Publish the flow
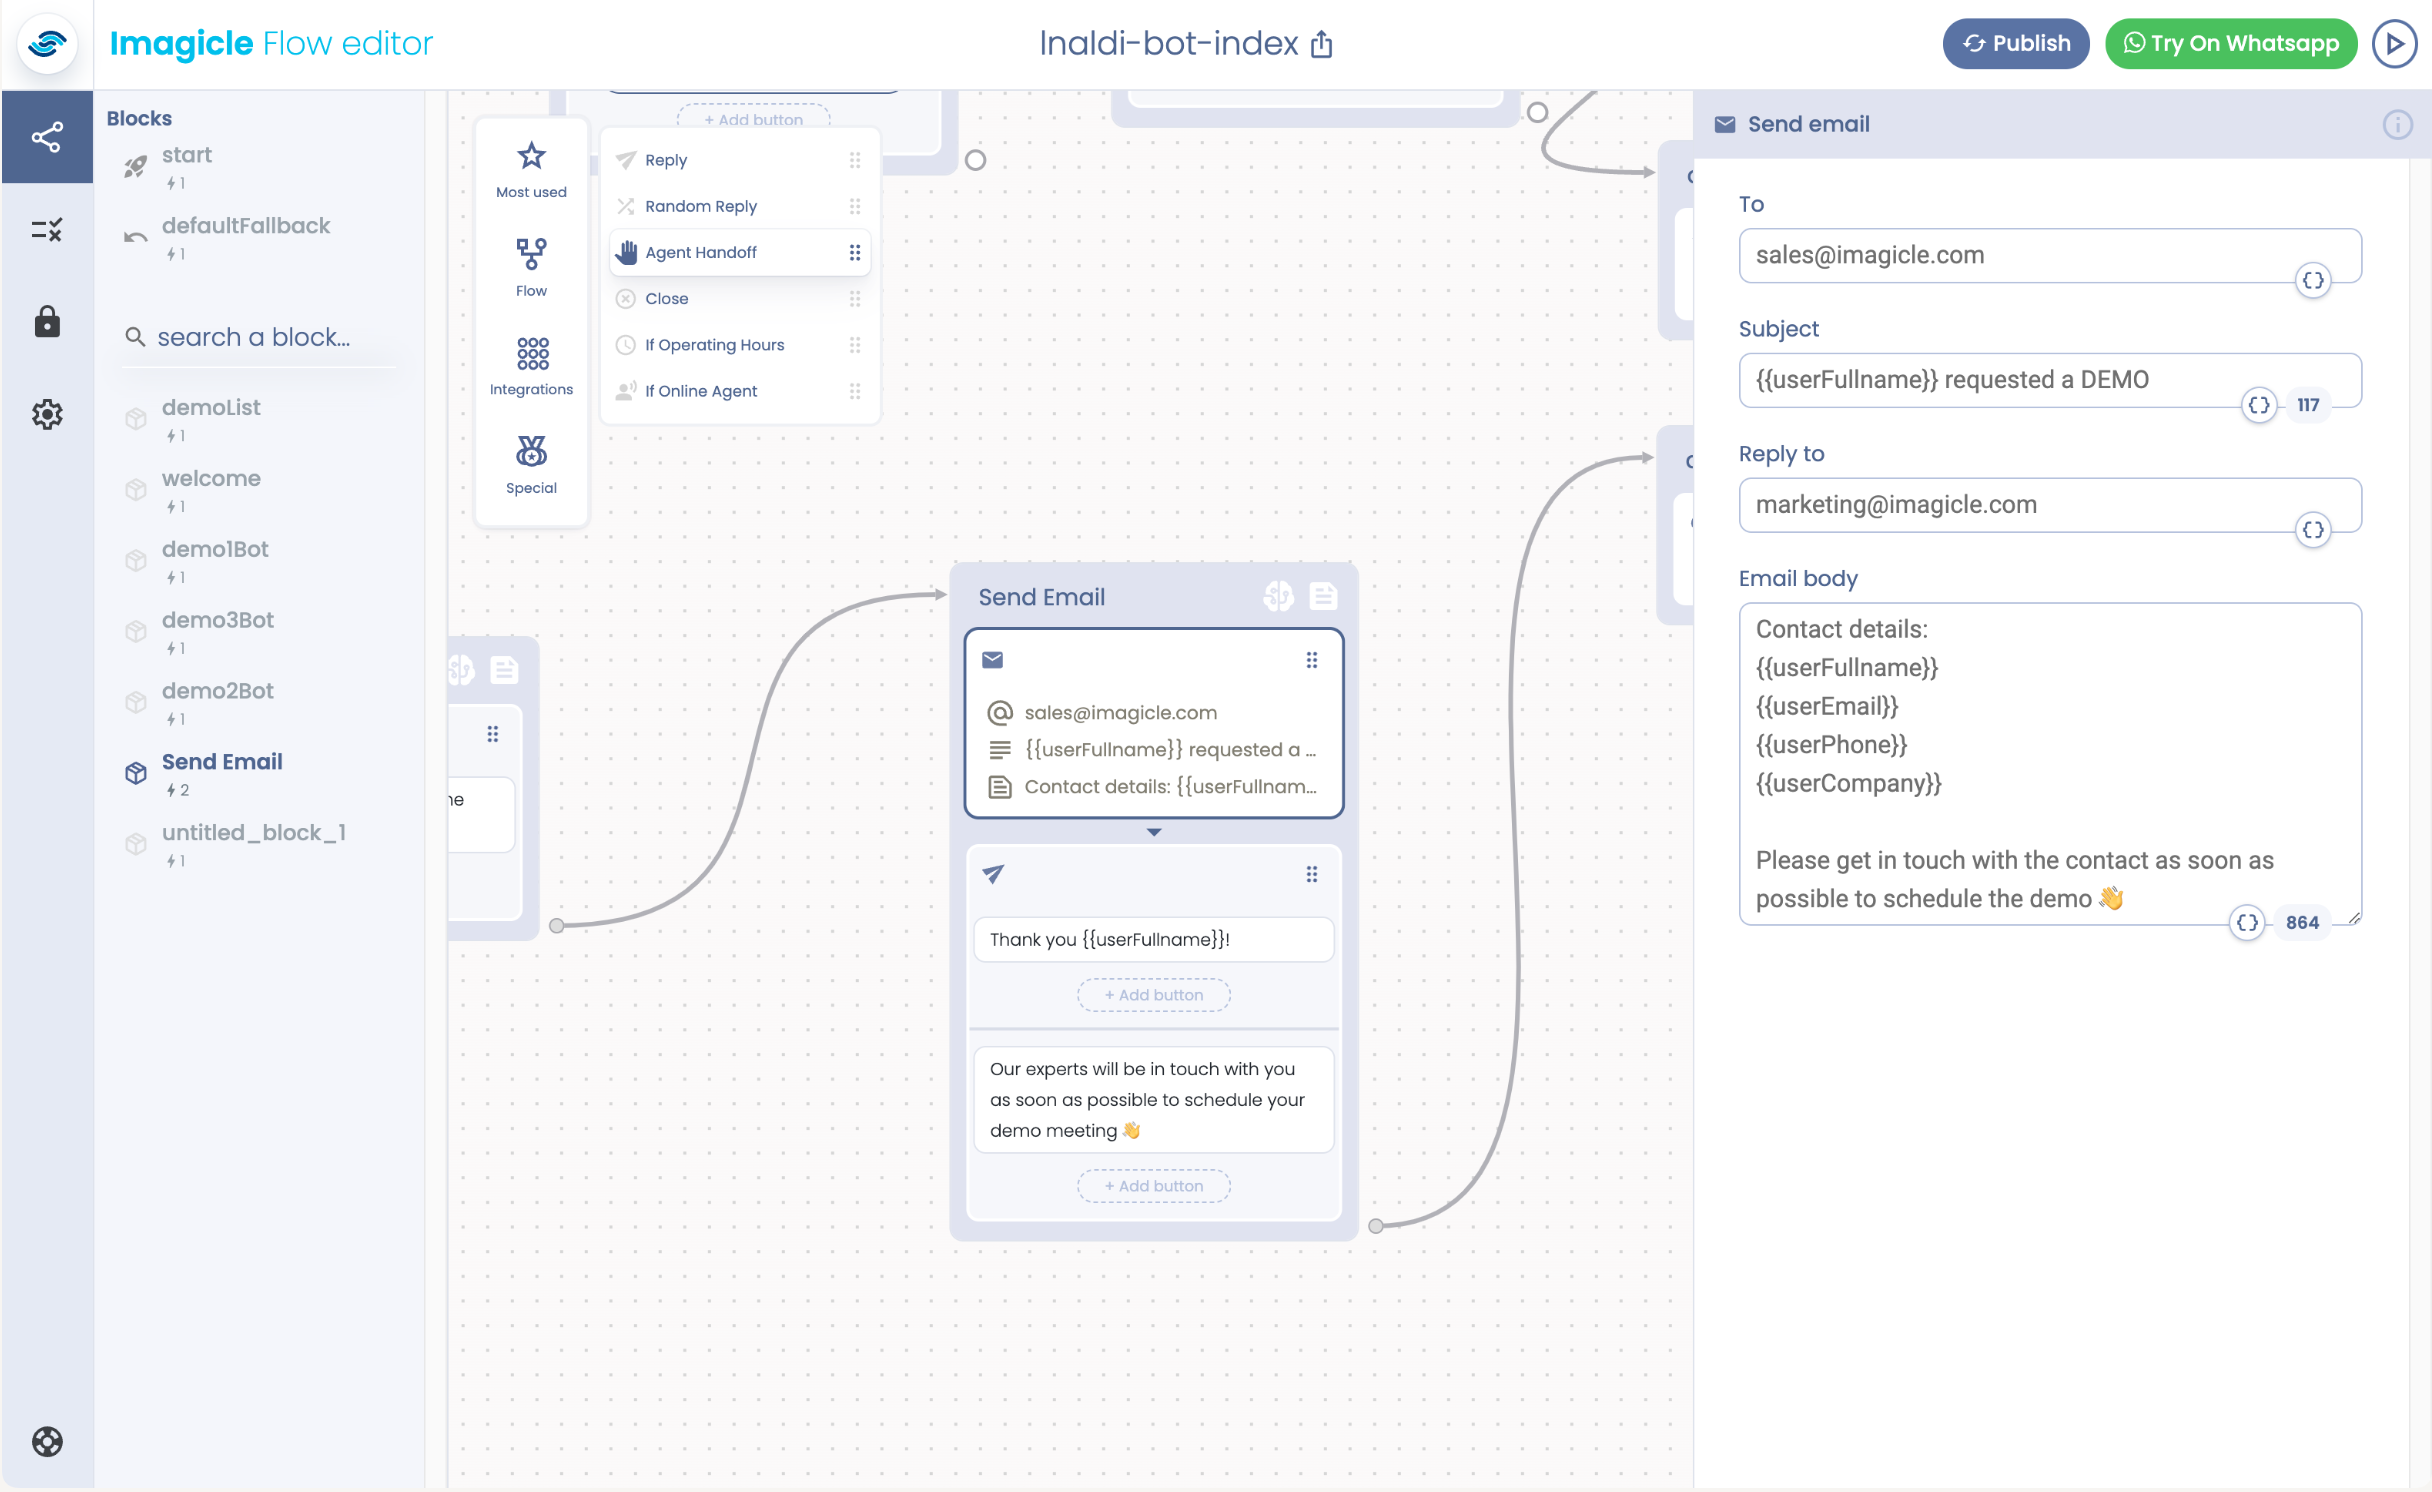The width and height of the screenshot is (2432, 1492). [2015, 43]
